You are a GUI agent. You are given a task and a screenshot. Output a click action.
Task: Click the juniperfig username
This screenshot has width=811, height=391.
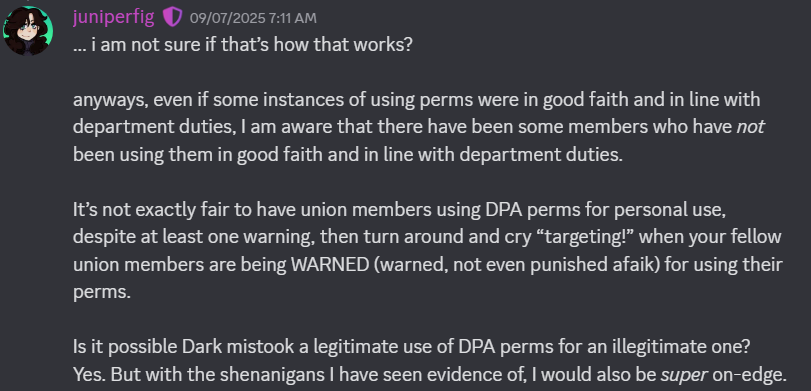click(113, 18)
